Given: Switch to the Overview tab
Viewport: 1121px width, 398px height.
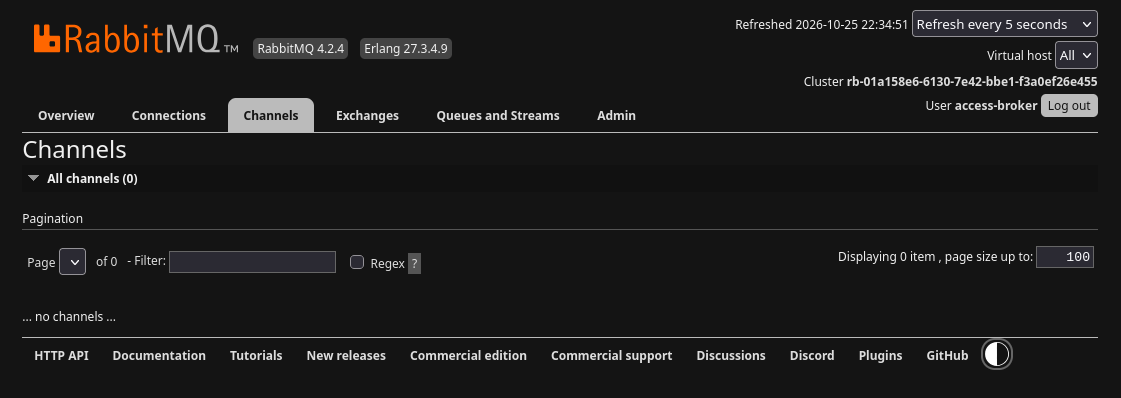Looking at the screenshot, I should coord(66,115).
